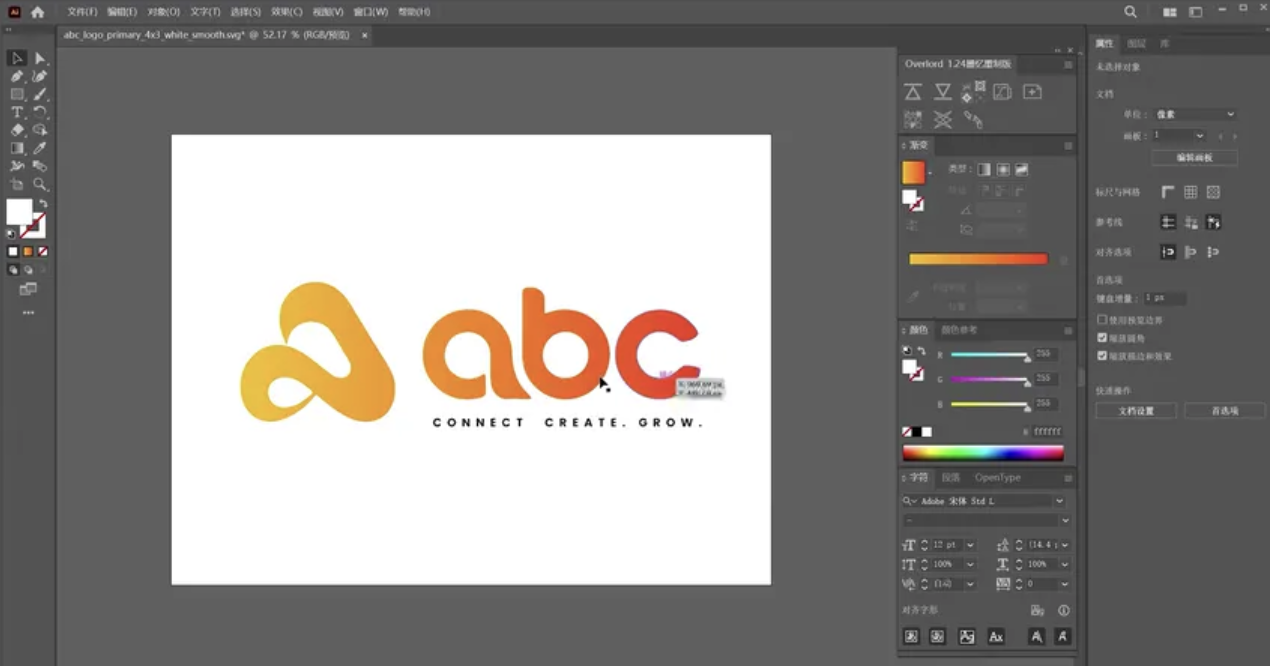Go to Illustrator Home screen
The height and width of the screenshot is (666, 1270).
pos(38,12)
